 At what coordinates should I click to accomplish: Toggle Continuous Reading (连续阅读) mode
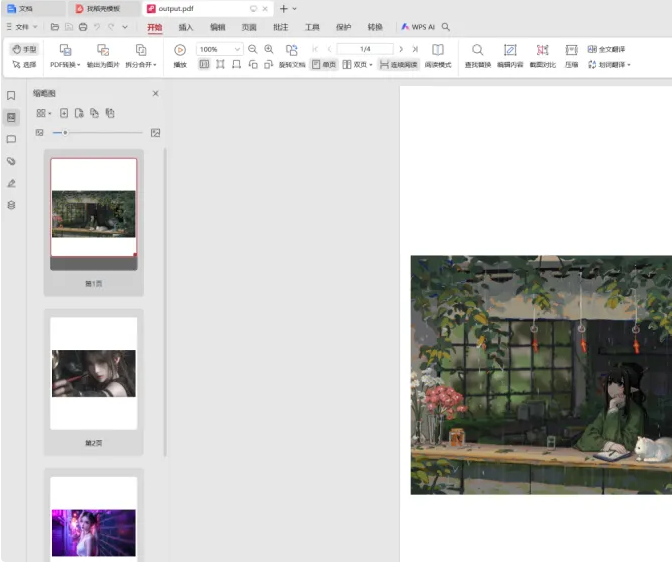pyautogui.click(x=398, y=64)
